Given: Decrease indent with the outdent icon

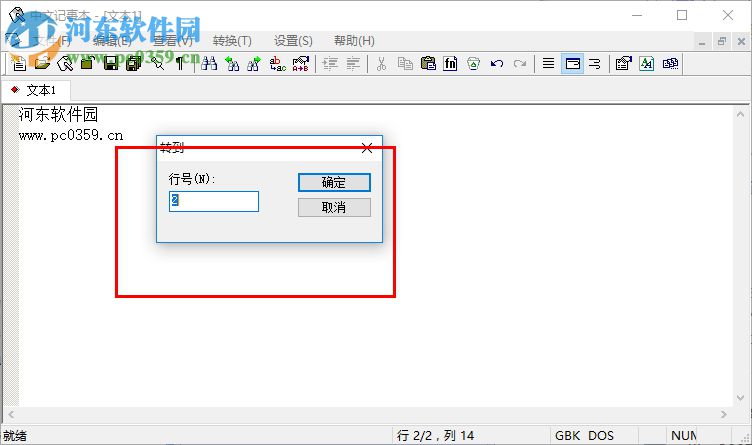Looking at the screenshot, I should [x=353, y=63].
